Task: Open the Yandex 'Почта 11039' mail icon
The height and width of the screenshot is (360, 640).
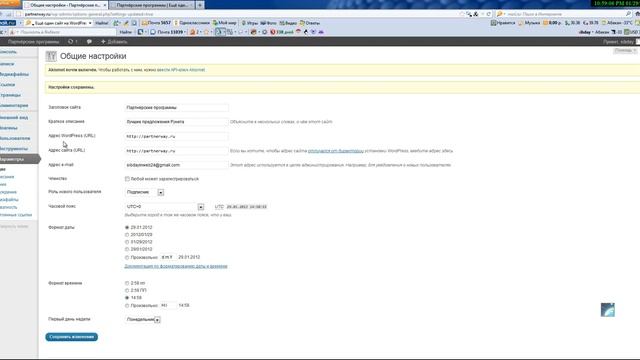Action: [x=168, y=32]
